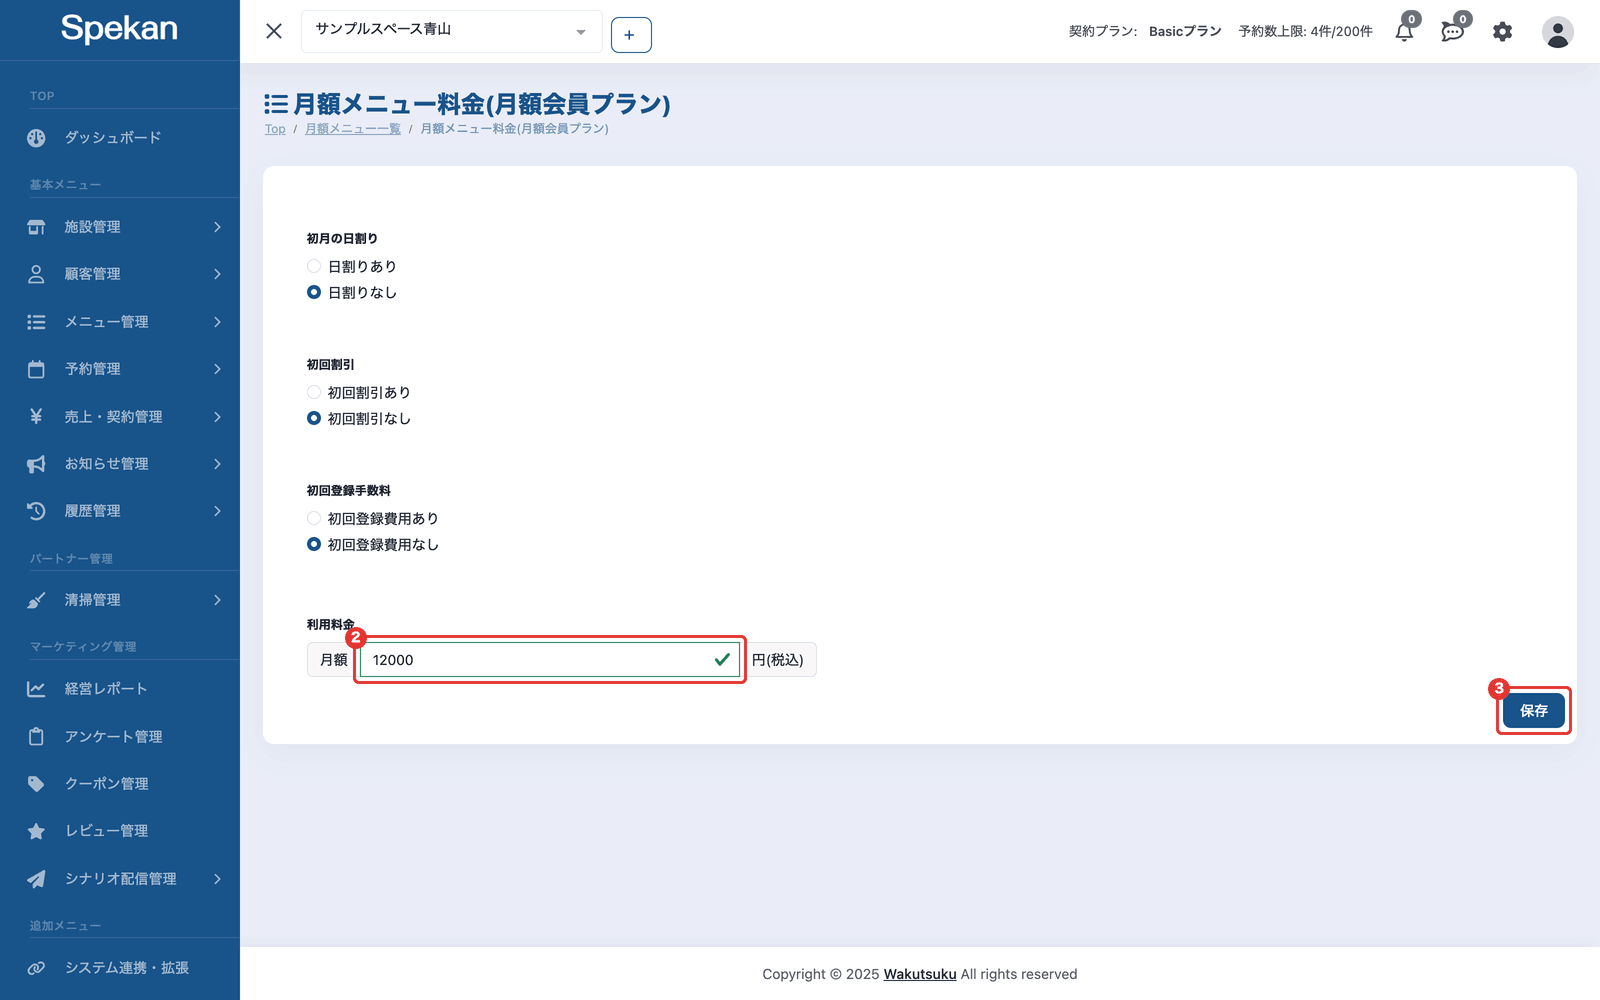Expand the シナリオ配信管理 submenu chevron
This screenshot has height=1000, width=1600.
click(217, 879)
